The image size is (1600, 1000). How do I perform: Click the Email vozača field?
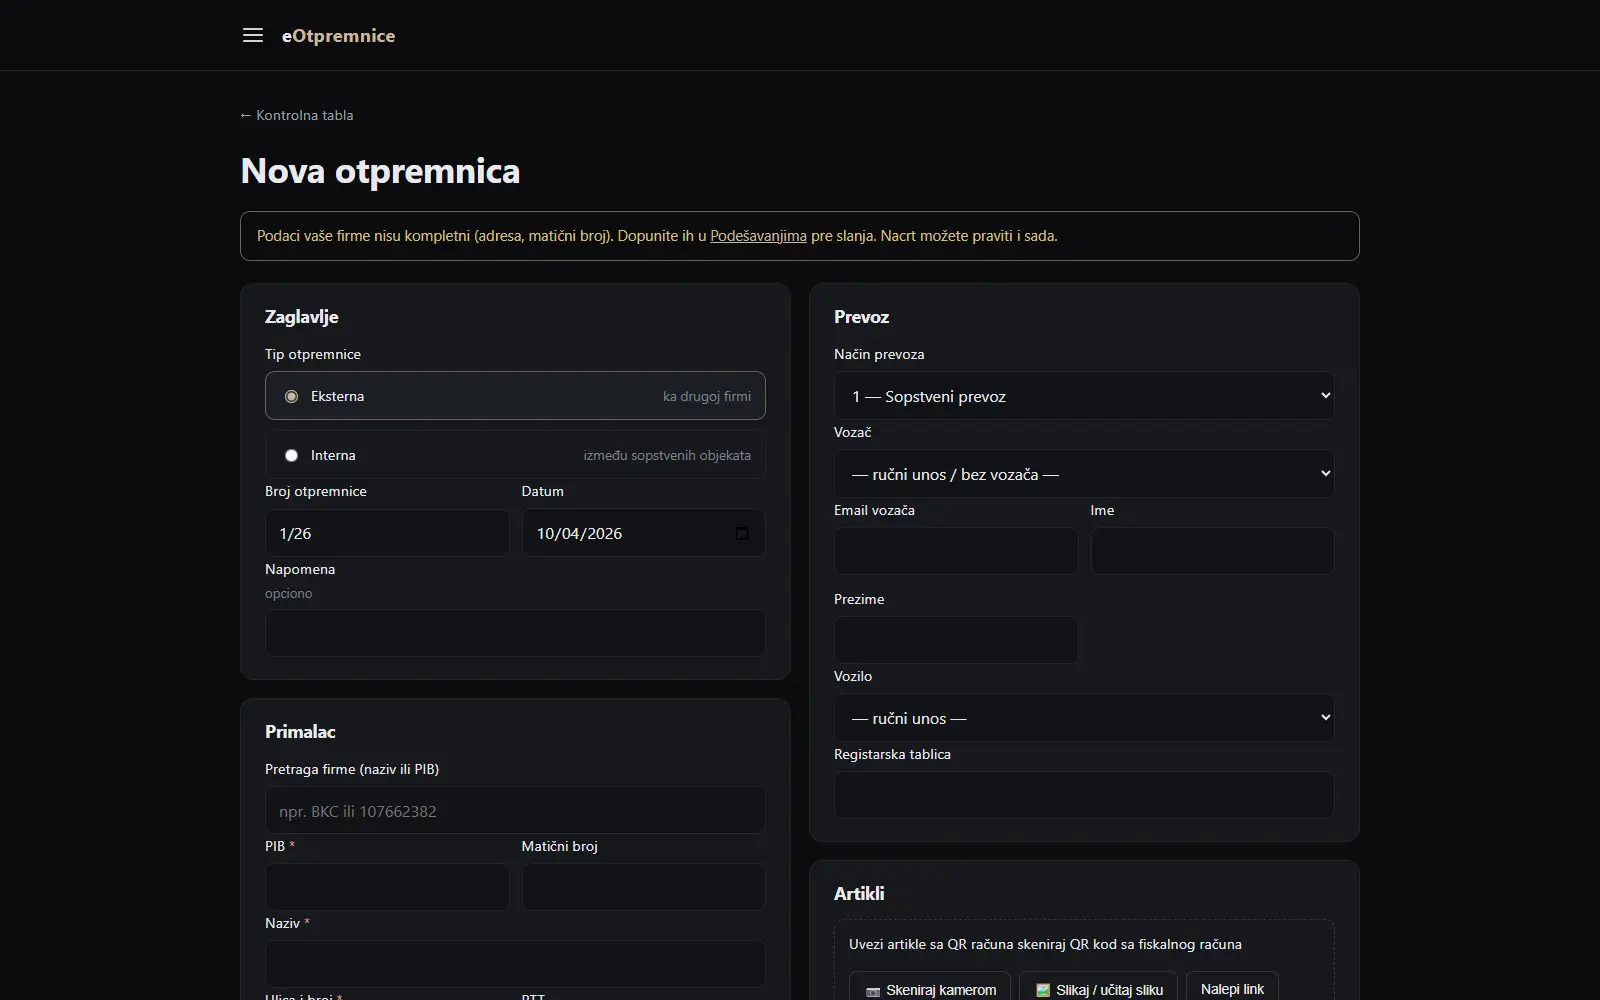(956, 551)
